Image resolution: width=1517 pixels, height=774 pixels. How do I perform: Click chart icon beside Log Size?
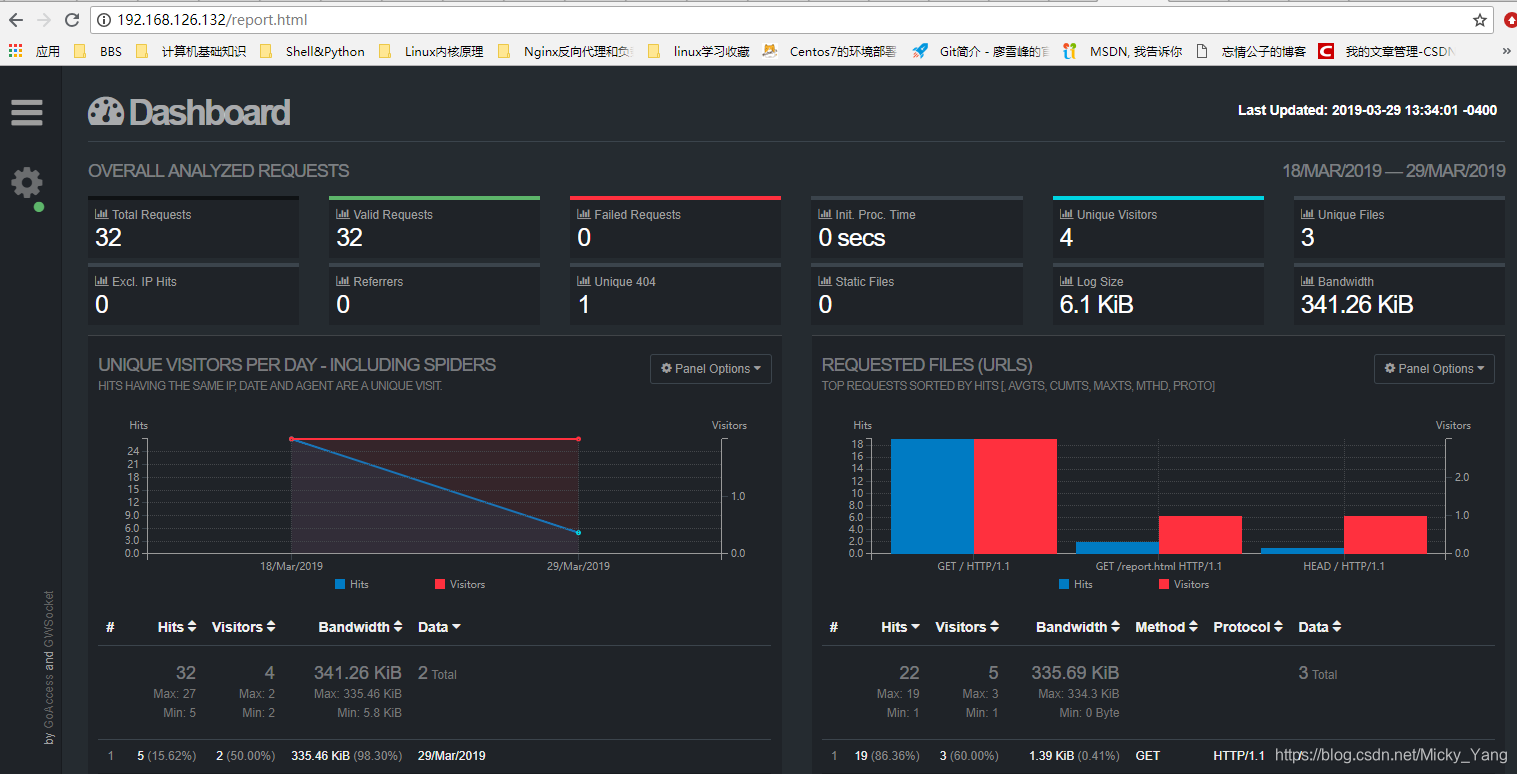[1066, 281]
